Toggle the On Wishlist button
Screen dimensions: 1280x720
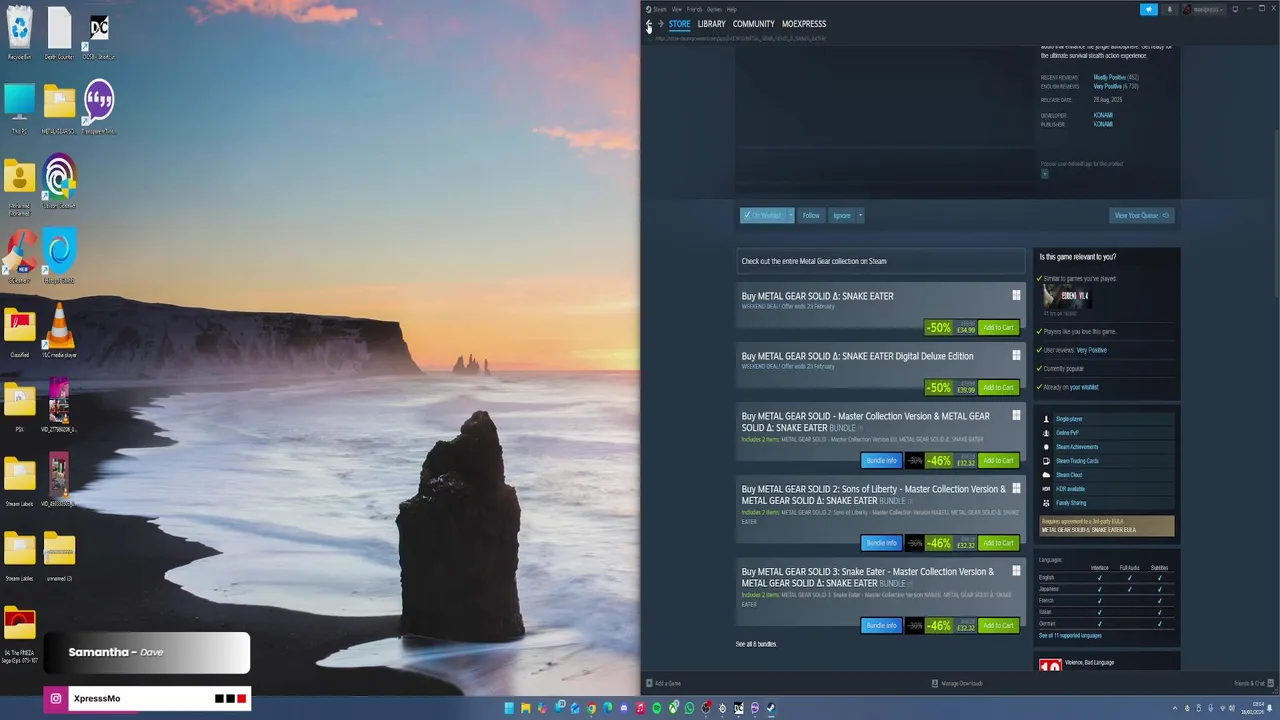[763, 215]
